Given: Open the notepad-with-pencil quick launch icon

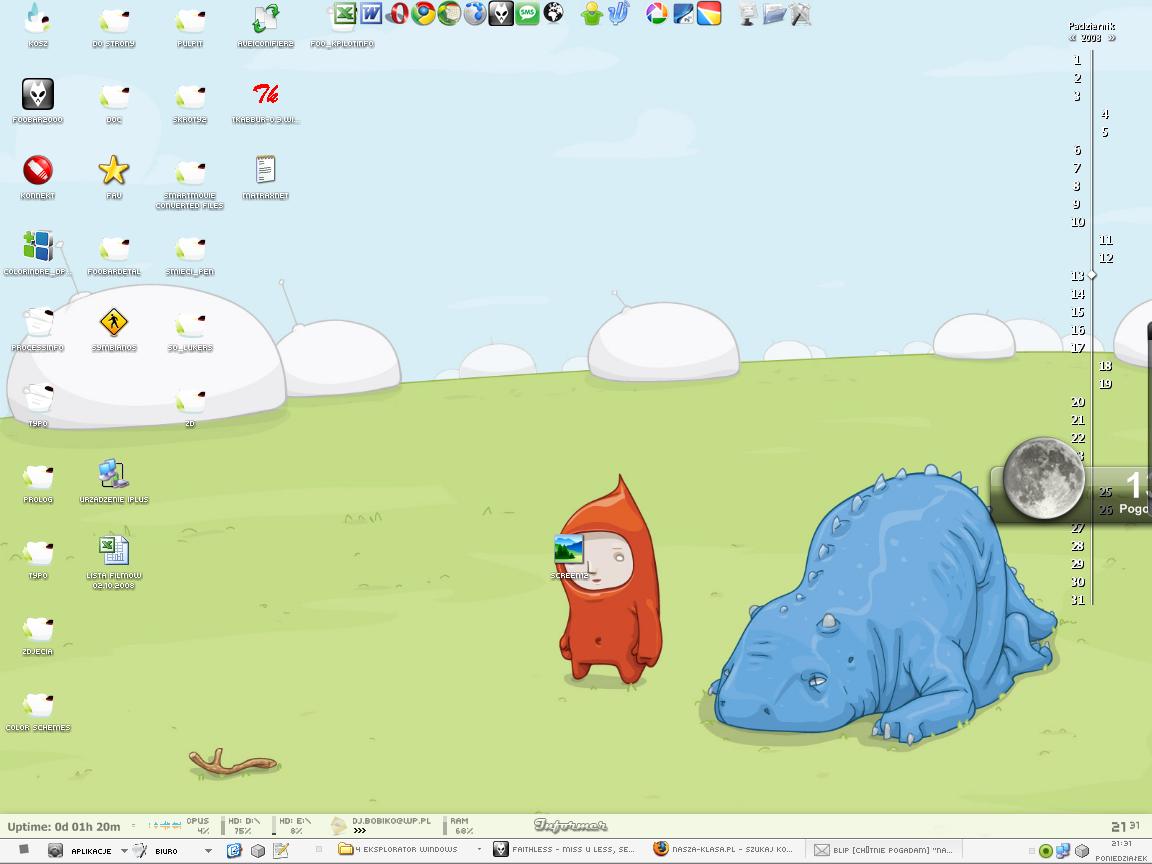Looking at the screenshot, I should click(281, 851).
